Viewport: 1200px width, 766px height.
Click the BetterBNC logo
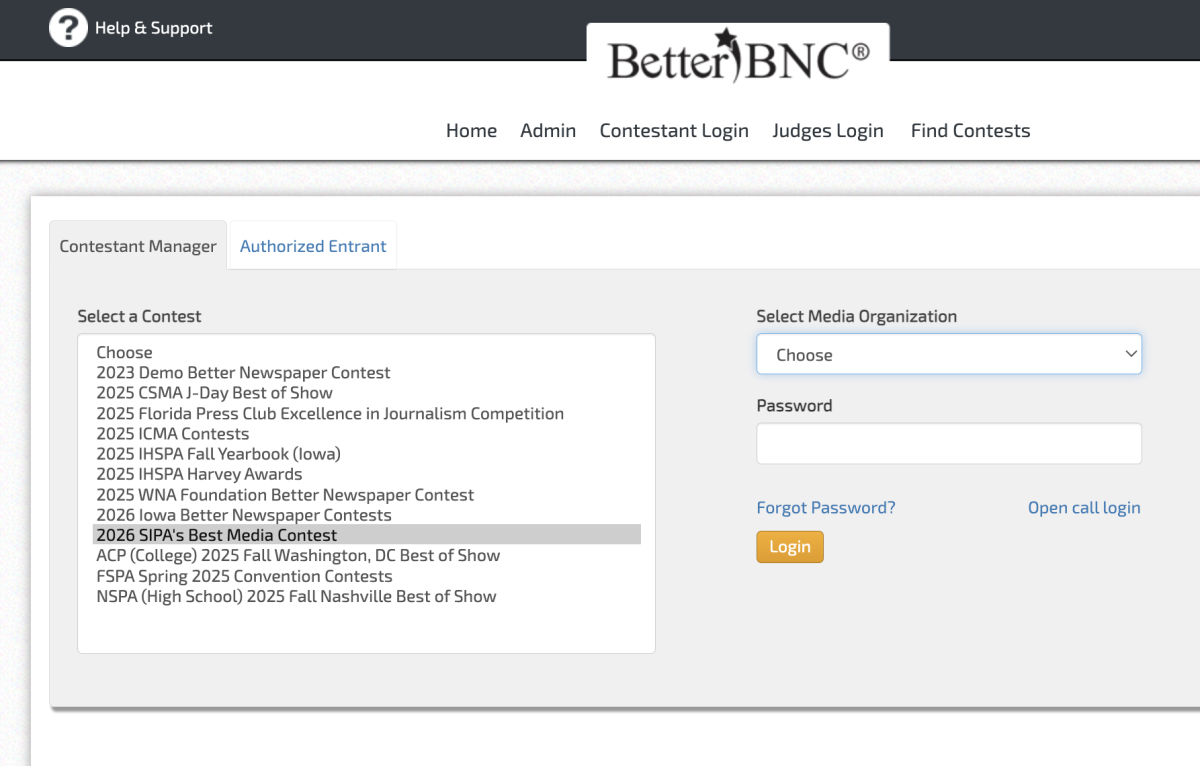[x=738, y=56]
